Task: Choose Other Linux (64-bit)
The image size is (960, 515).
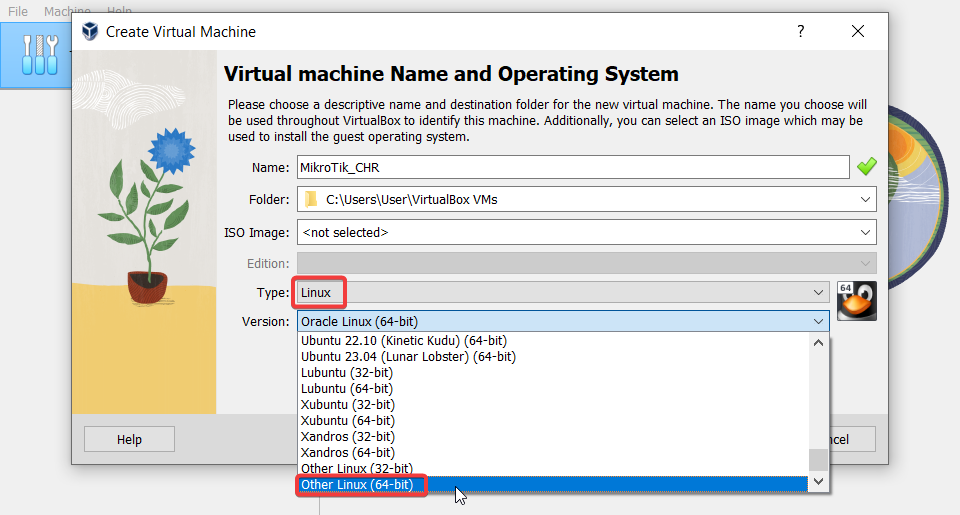Action: (x=553, y=484)
